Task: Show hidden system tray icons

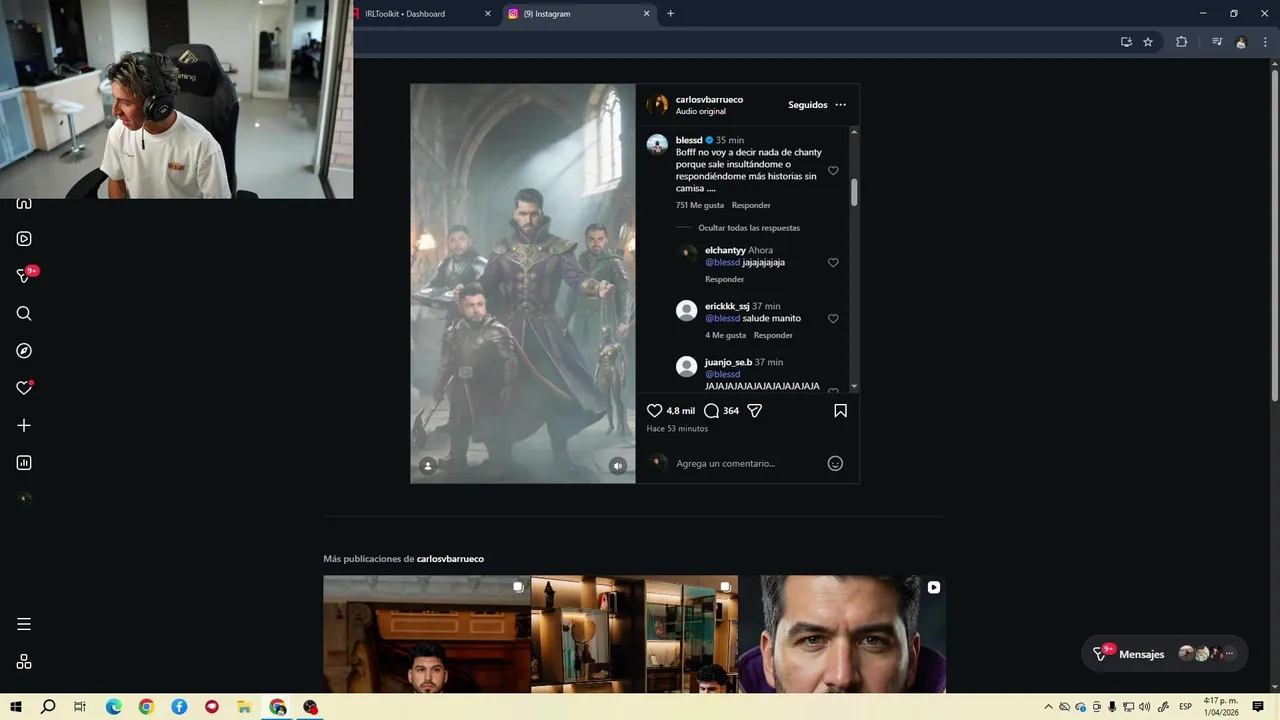Action: pyautogui.click(x=1048, y=707)
